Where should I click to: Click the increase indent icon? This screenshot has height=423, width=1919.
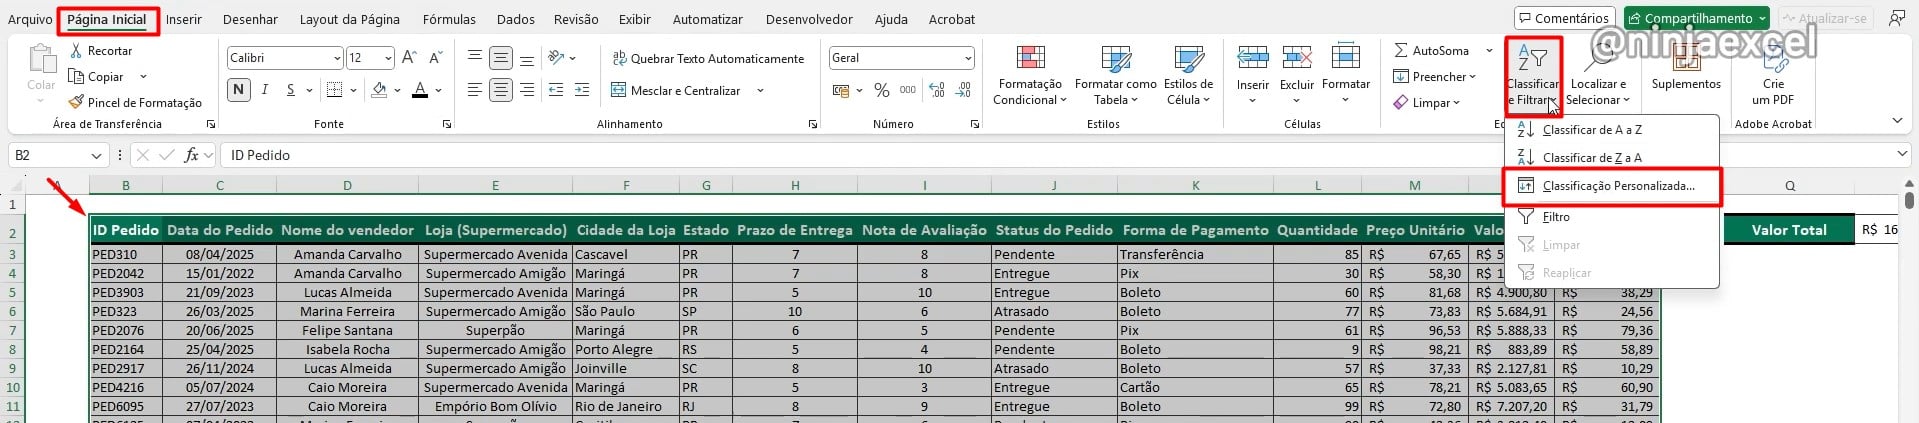pos(584,90)
